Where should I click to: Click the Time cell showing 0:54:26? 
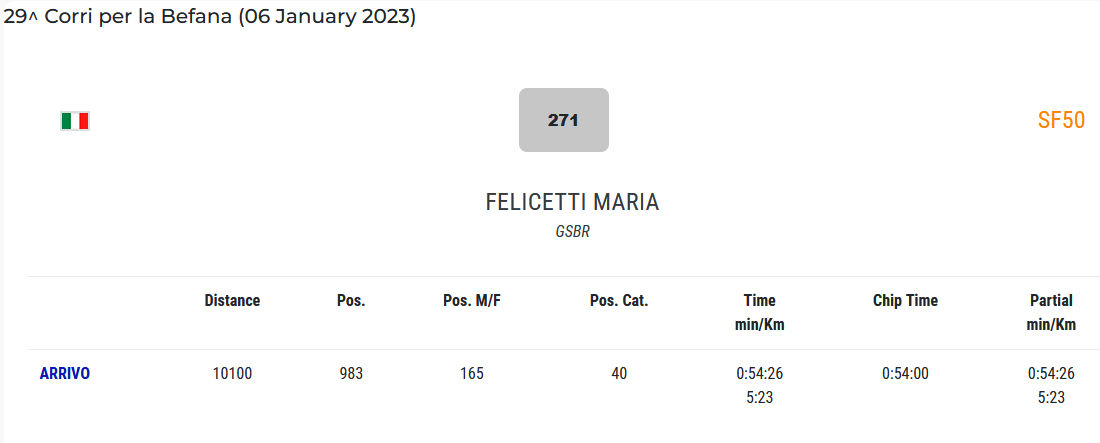[x=759, y=373]
